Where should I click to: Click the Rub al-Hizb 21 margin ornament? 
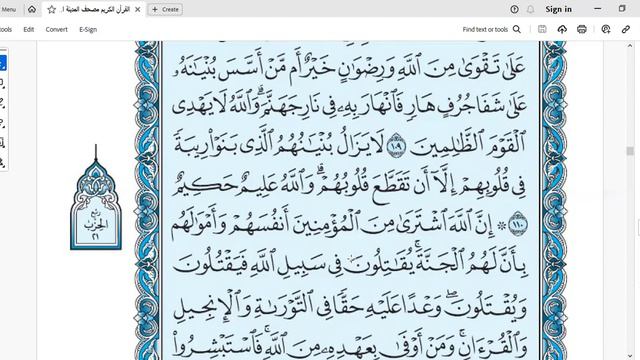click(96, 198)
